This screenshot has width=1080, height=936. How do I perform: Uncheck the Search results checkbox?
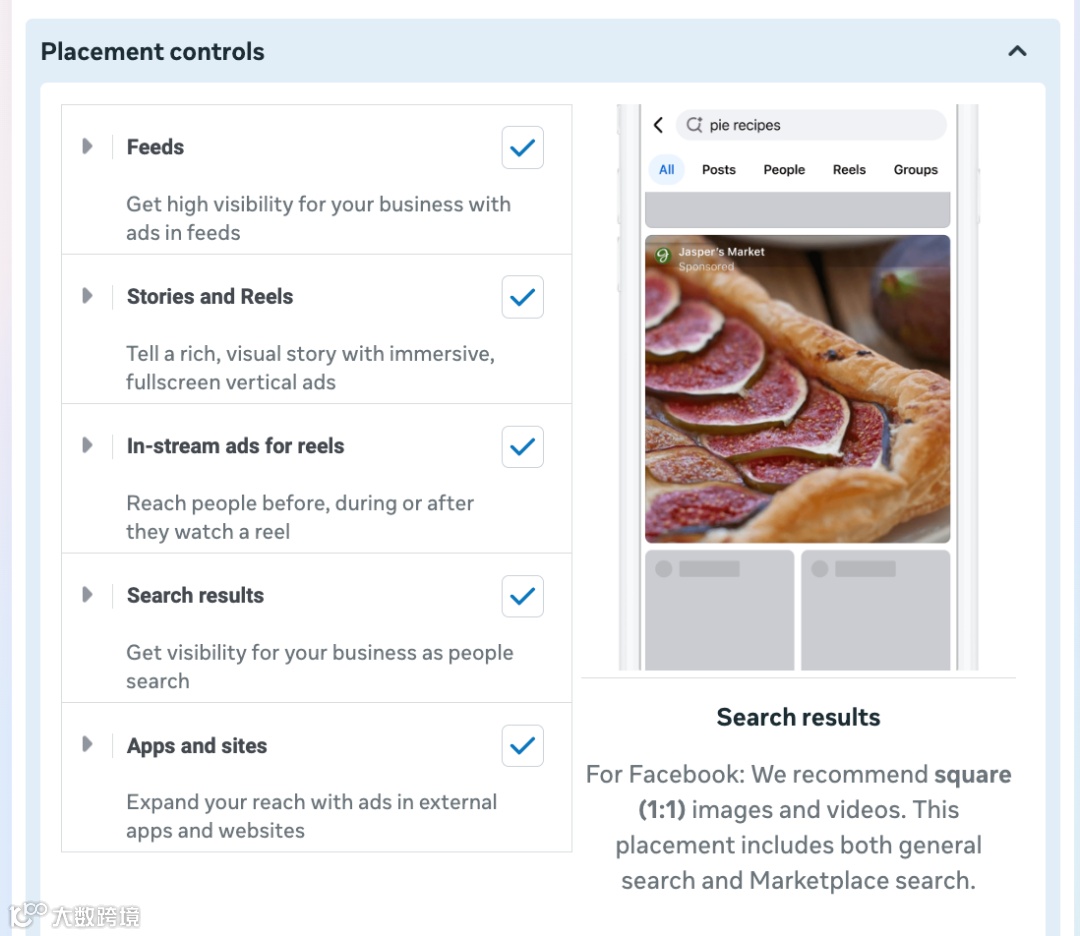tap(522, 596)
